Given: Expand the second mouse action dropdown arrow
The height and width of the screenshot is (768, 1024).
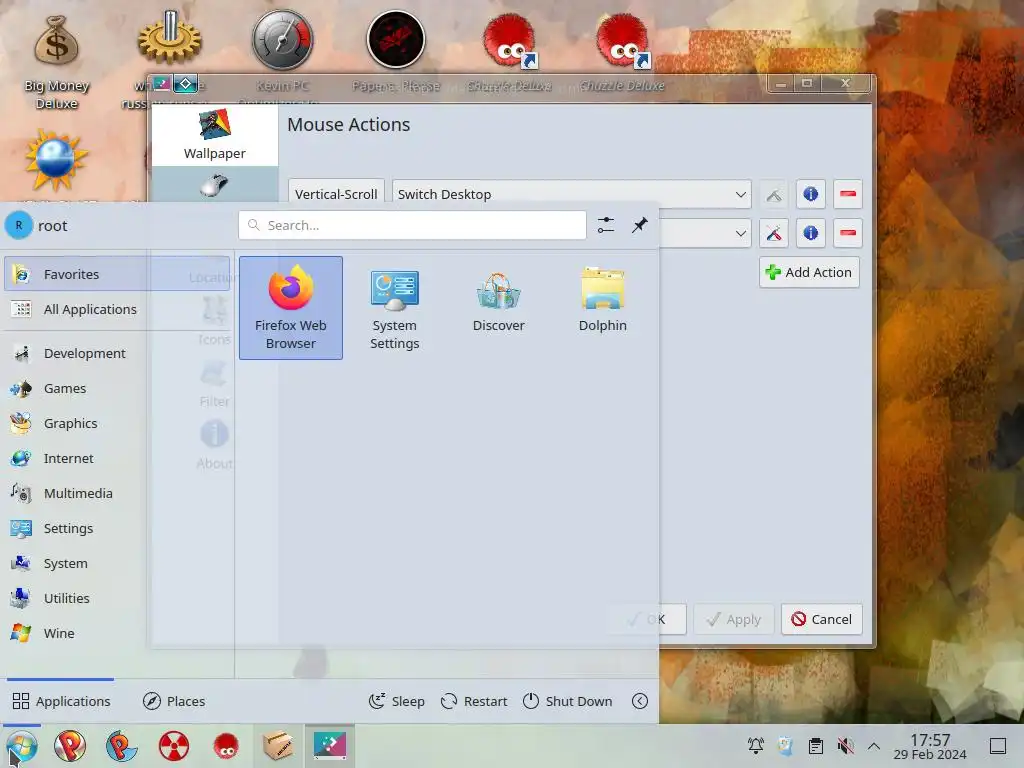Looking at the screenshot, I should (x=741, y=233).
